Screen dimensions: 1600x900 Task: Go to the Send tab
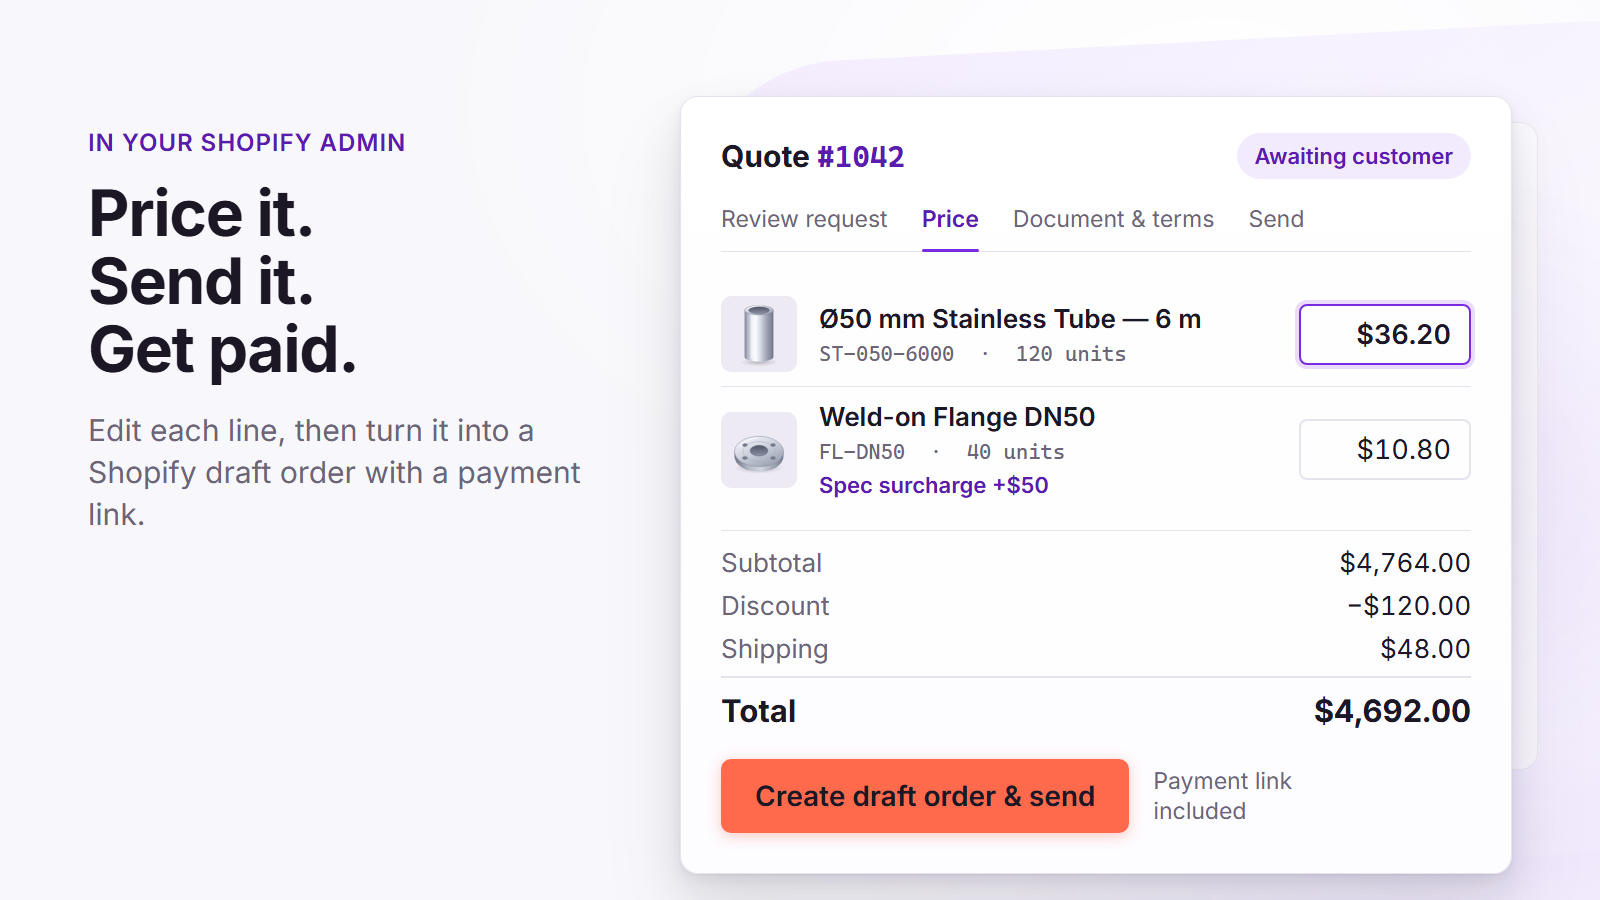coord(1276,219)
